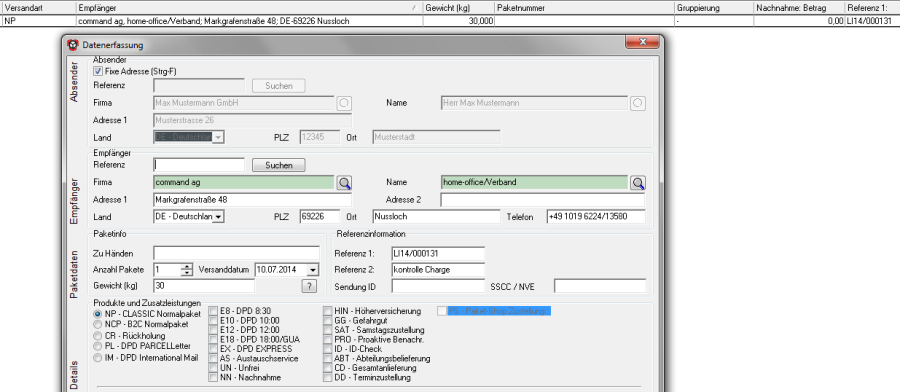This screenshot has height=392, width=900.
Task: Click the Gewicht (kg) column header
Action: coord(459,8)
